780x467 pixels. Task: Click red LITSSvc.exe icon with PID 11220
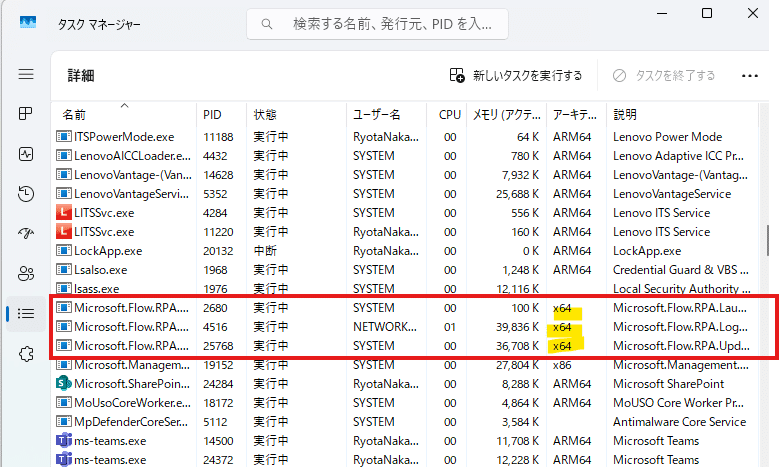click(64, 232)
